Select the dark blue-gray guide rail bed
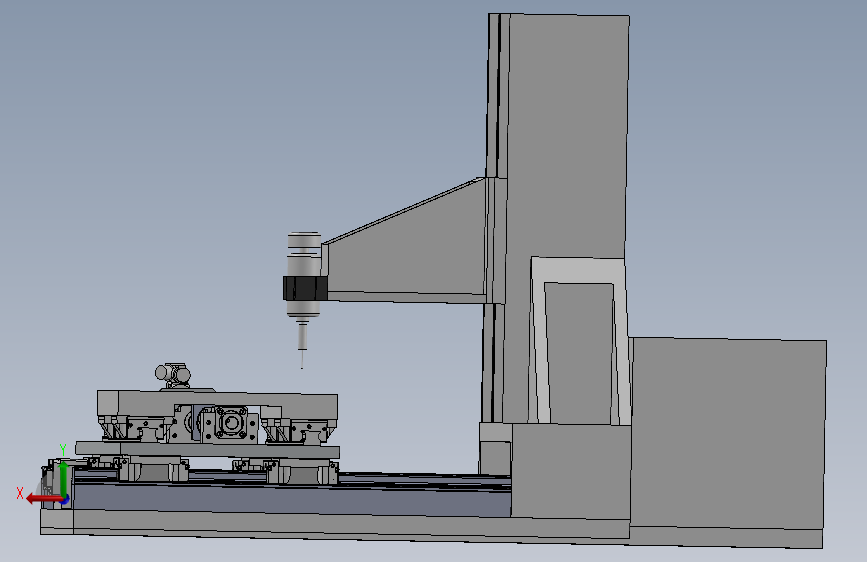 click(x=292, y=499)
